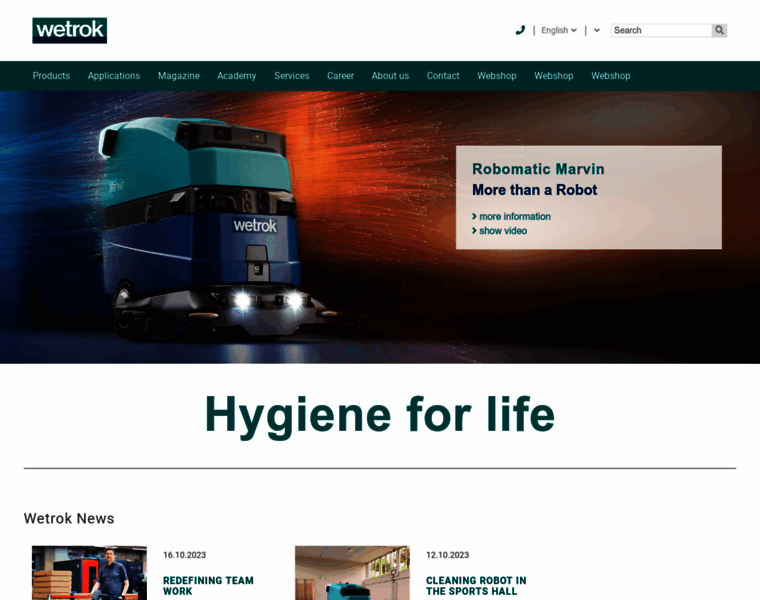
Task: Open the Career page
Action: point(340,76)
